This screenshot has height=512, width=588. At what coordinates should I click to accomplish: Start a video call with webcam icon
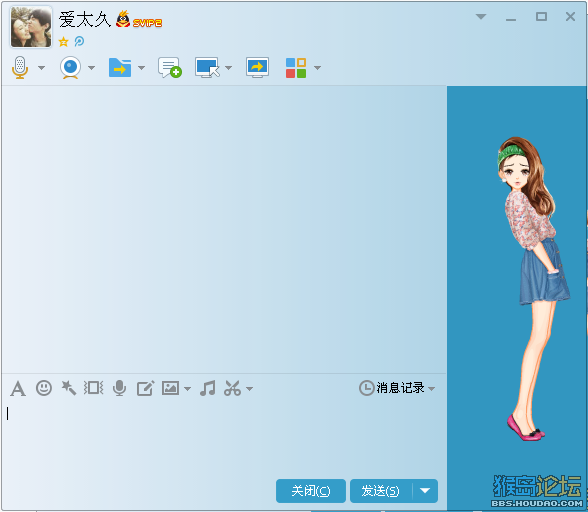[x=70, y=68]
